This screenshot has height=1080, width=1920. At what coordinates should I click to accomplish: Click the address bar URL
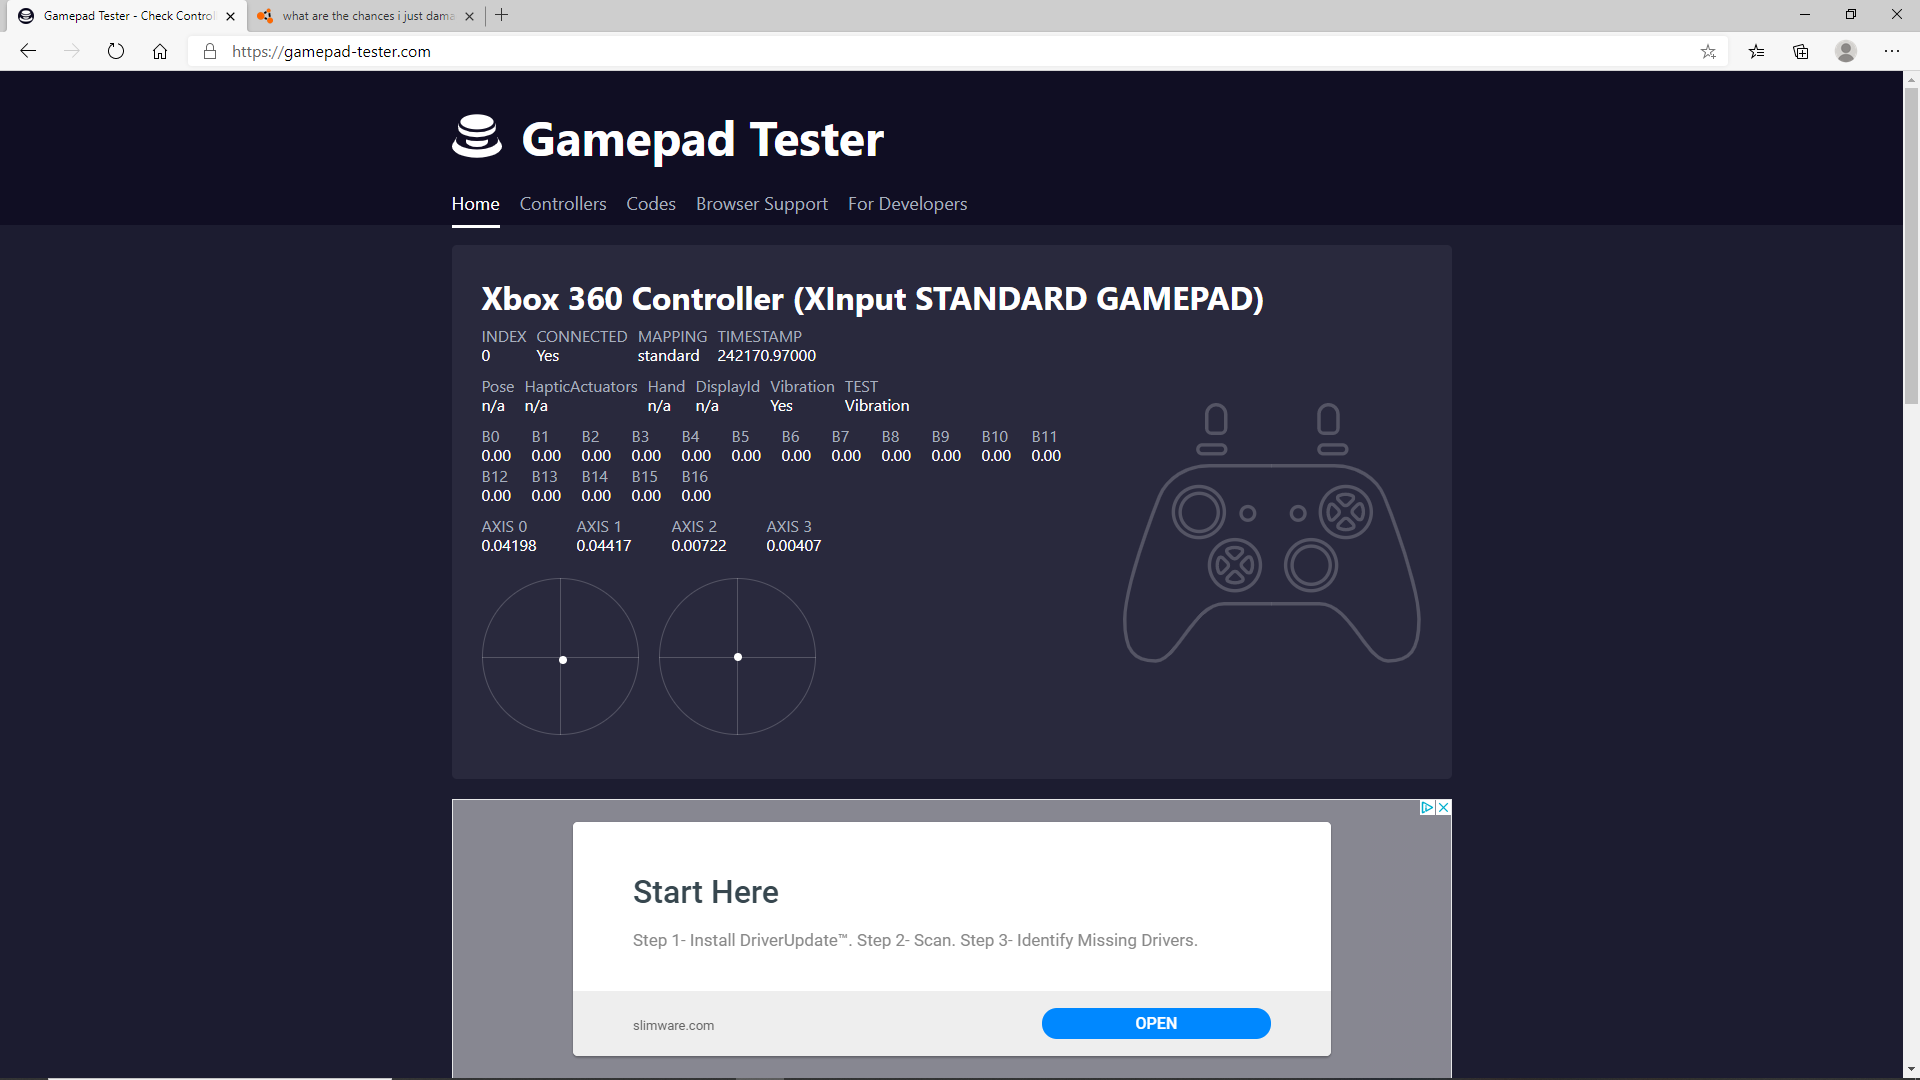pos(331,51)
